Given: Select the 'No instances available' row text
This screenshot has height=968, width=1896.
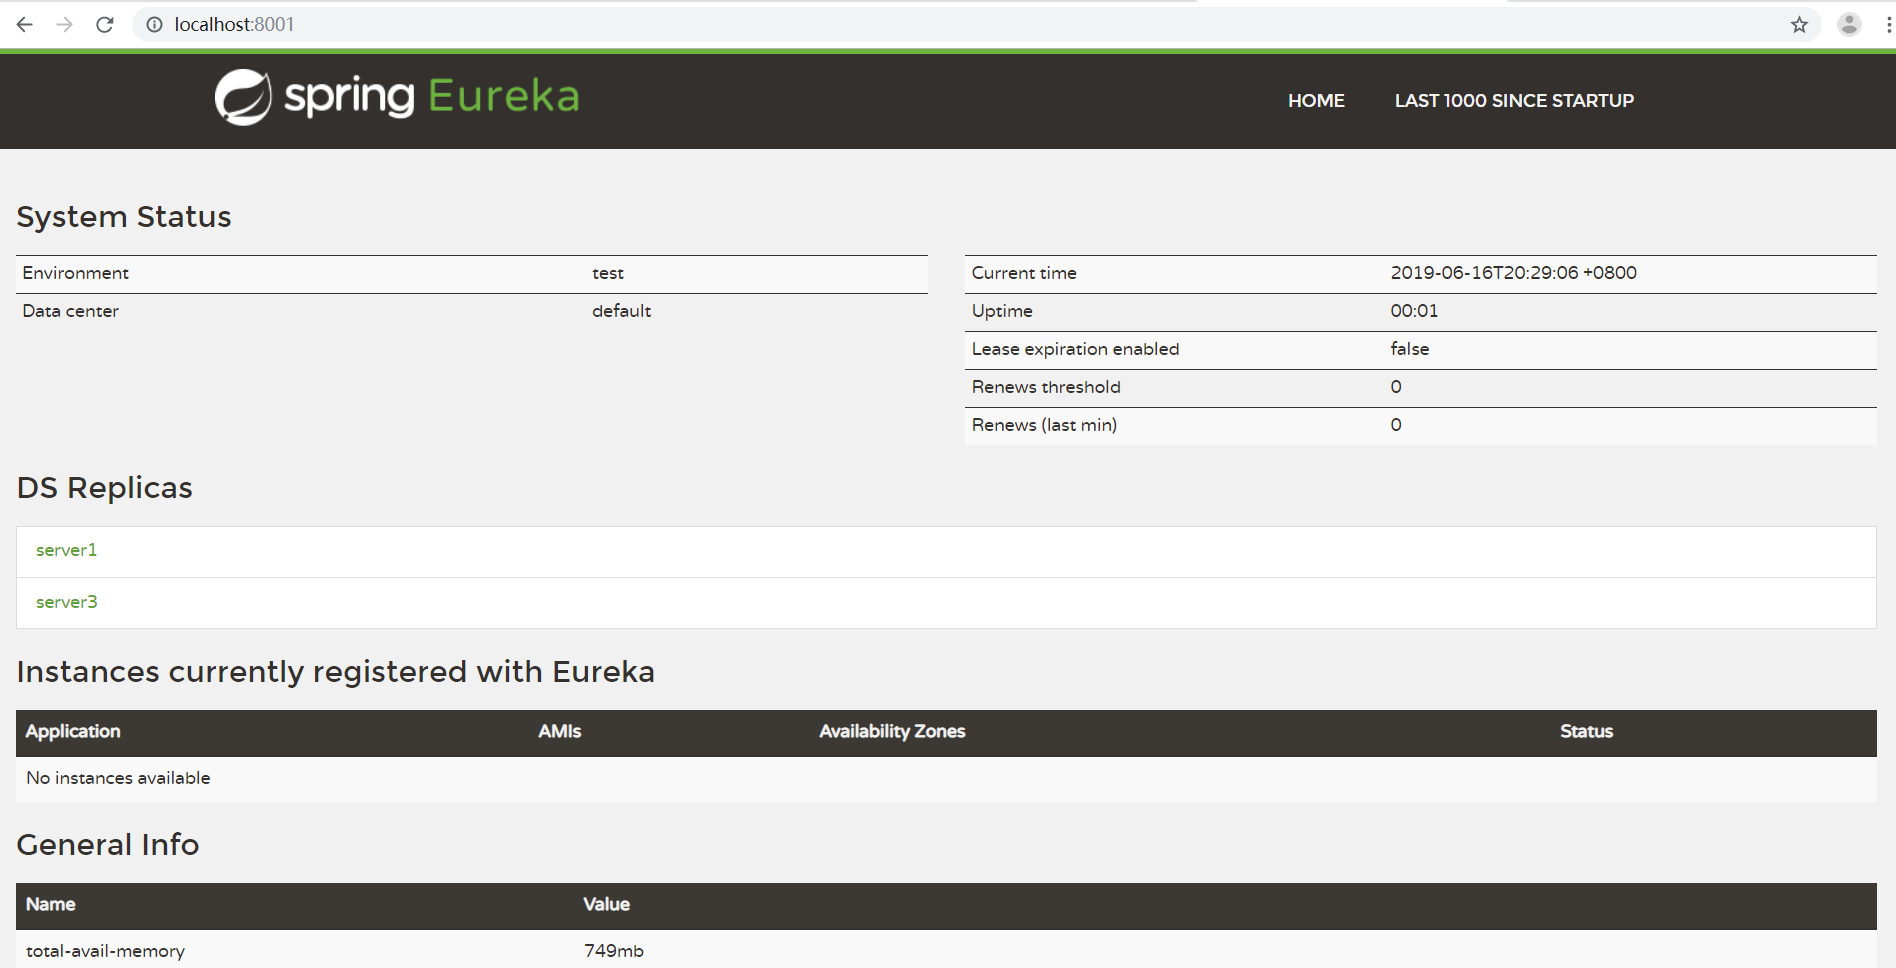Looking at the screenshot, I should [x=118, y=778].
